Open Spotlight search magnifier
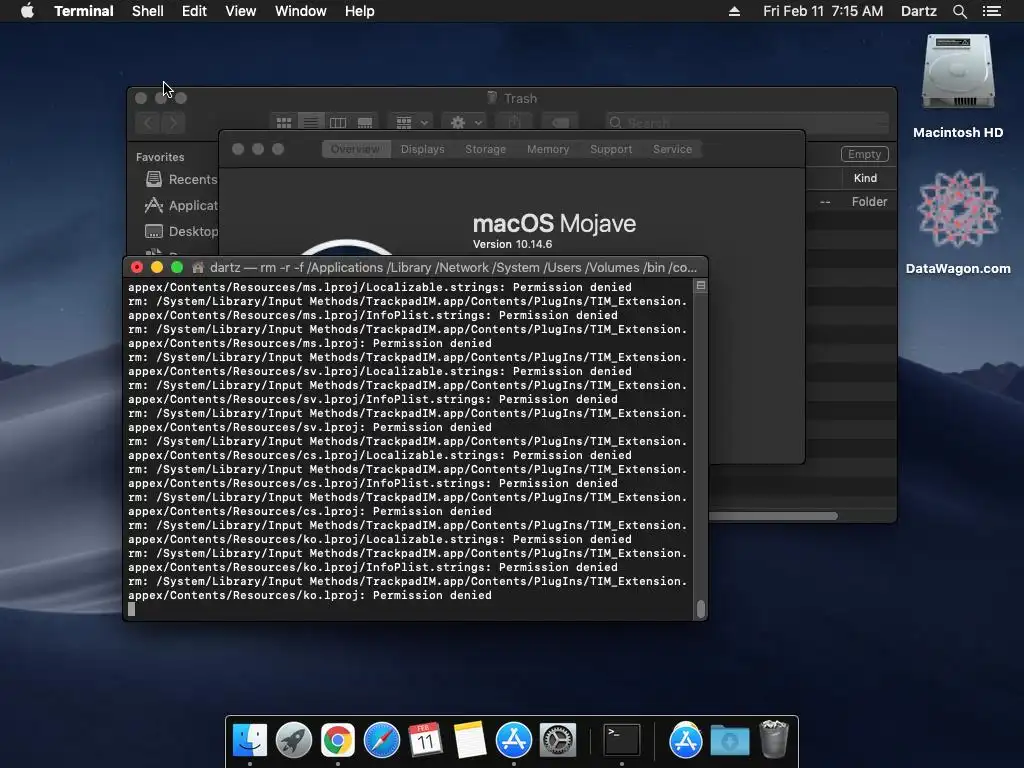The image size is (1024, 768). [959, 11]
